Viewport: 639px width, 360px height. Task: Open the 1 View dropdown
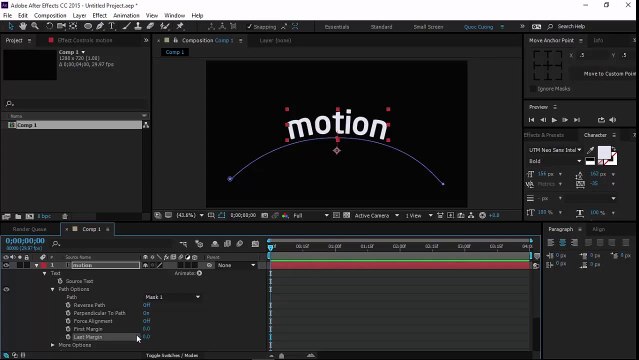[x=419, y=215]
